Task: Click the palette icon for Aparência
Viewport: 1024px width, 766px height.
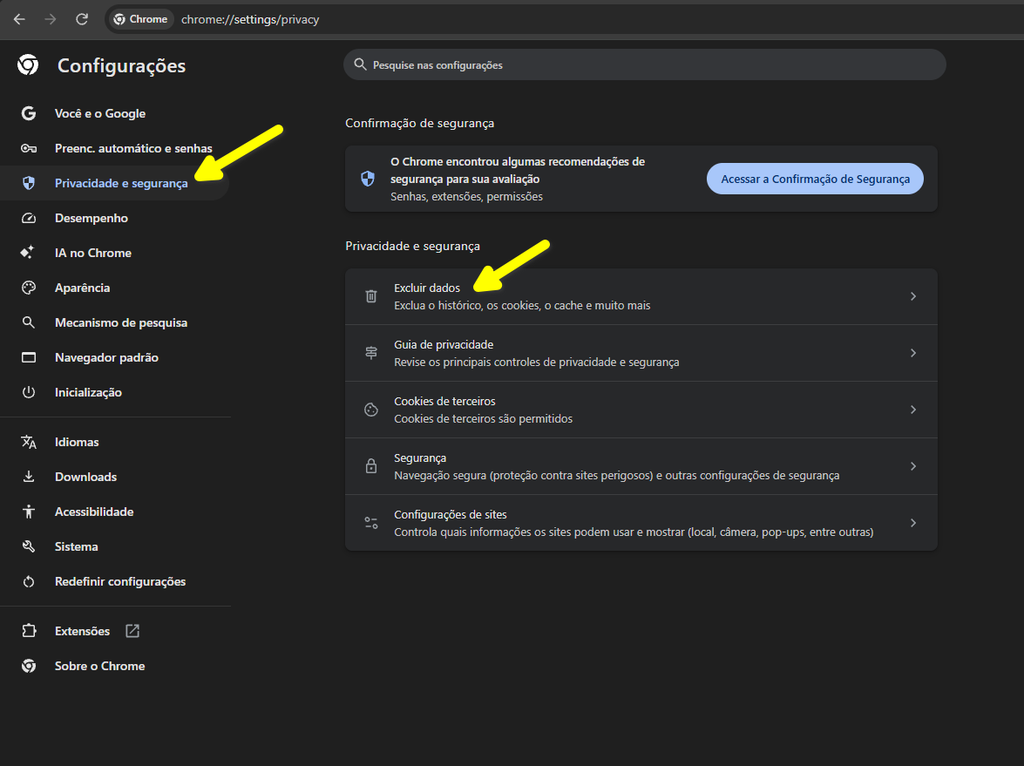Action: 29,288
